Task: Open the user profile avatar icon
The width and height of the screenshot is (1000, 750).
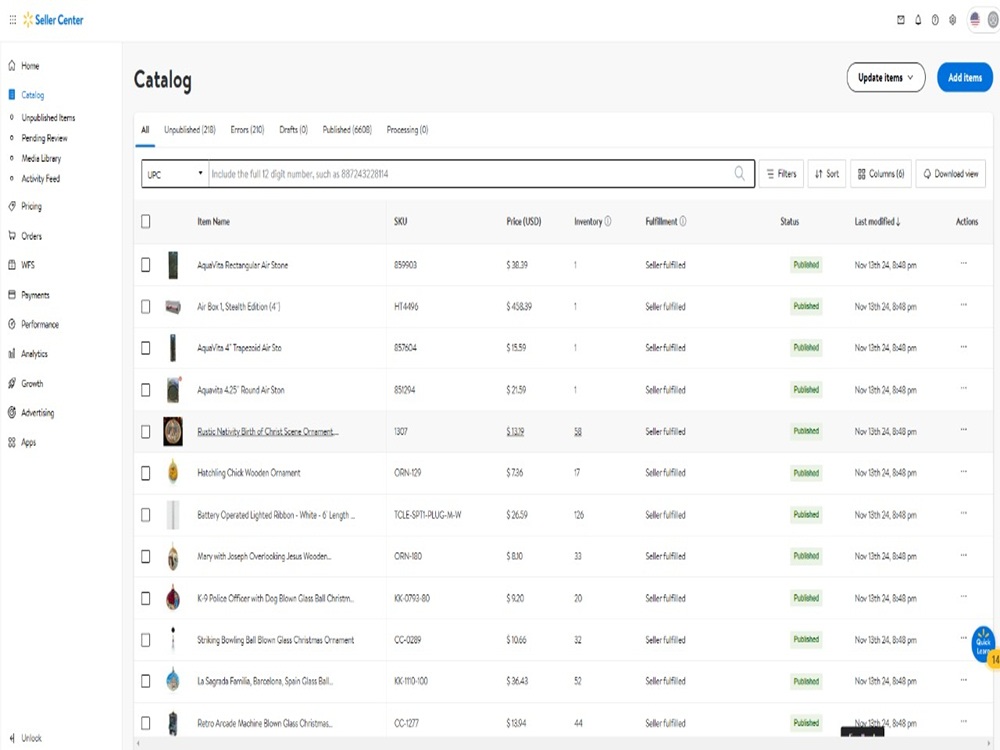Action: pyautogui.click(x=993, y=20)
